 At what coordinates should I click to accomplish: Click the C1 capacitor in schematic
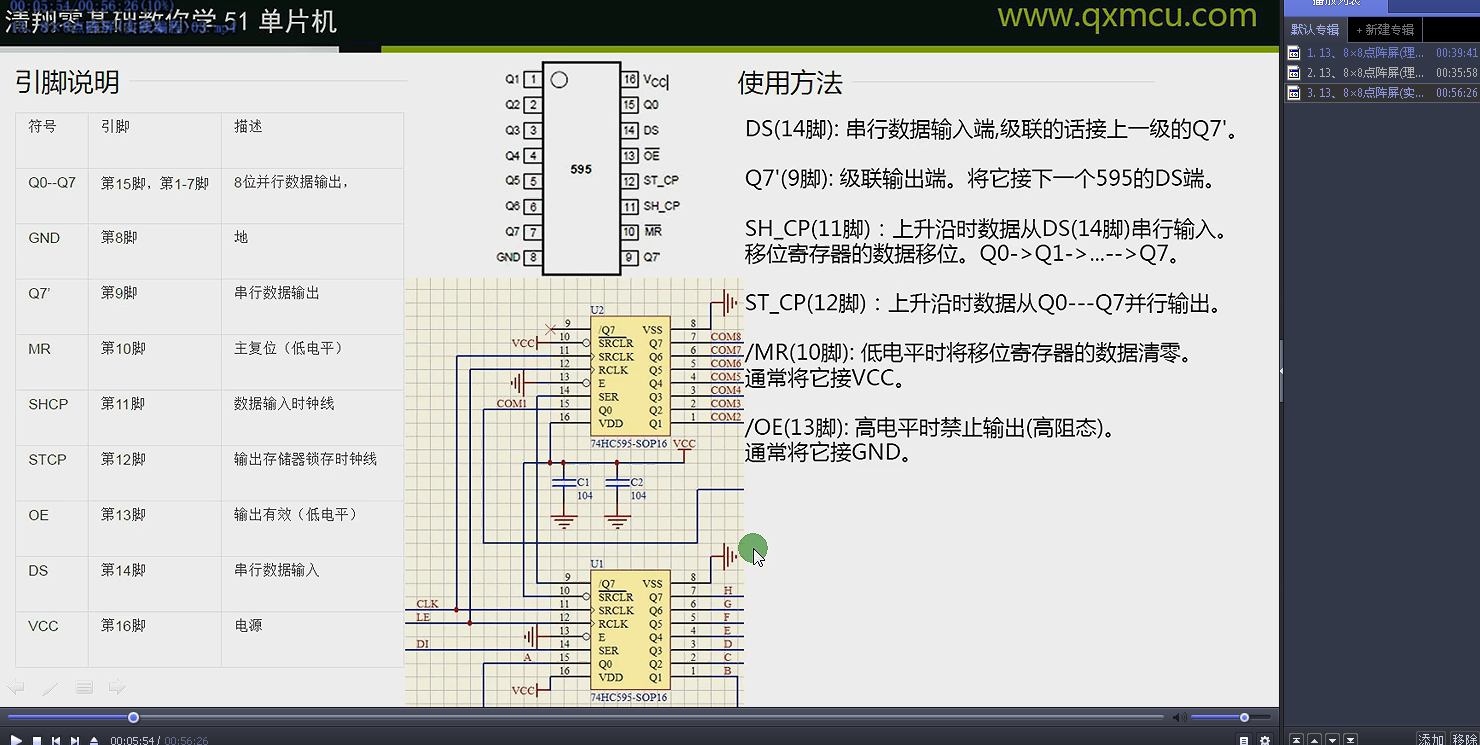pos(565,483)
